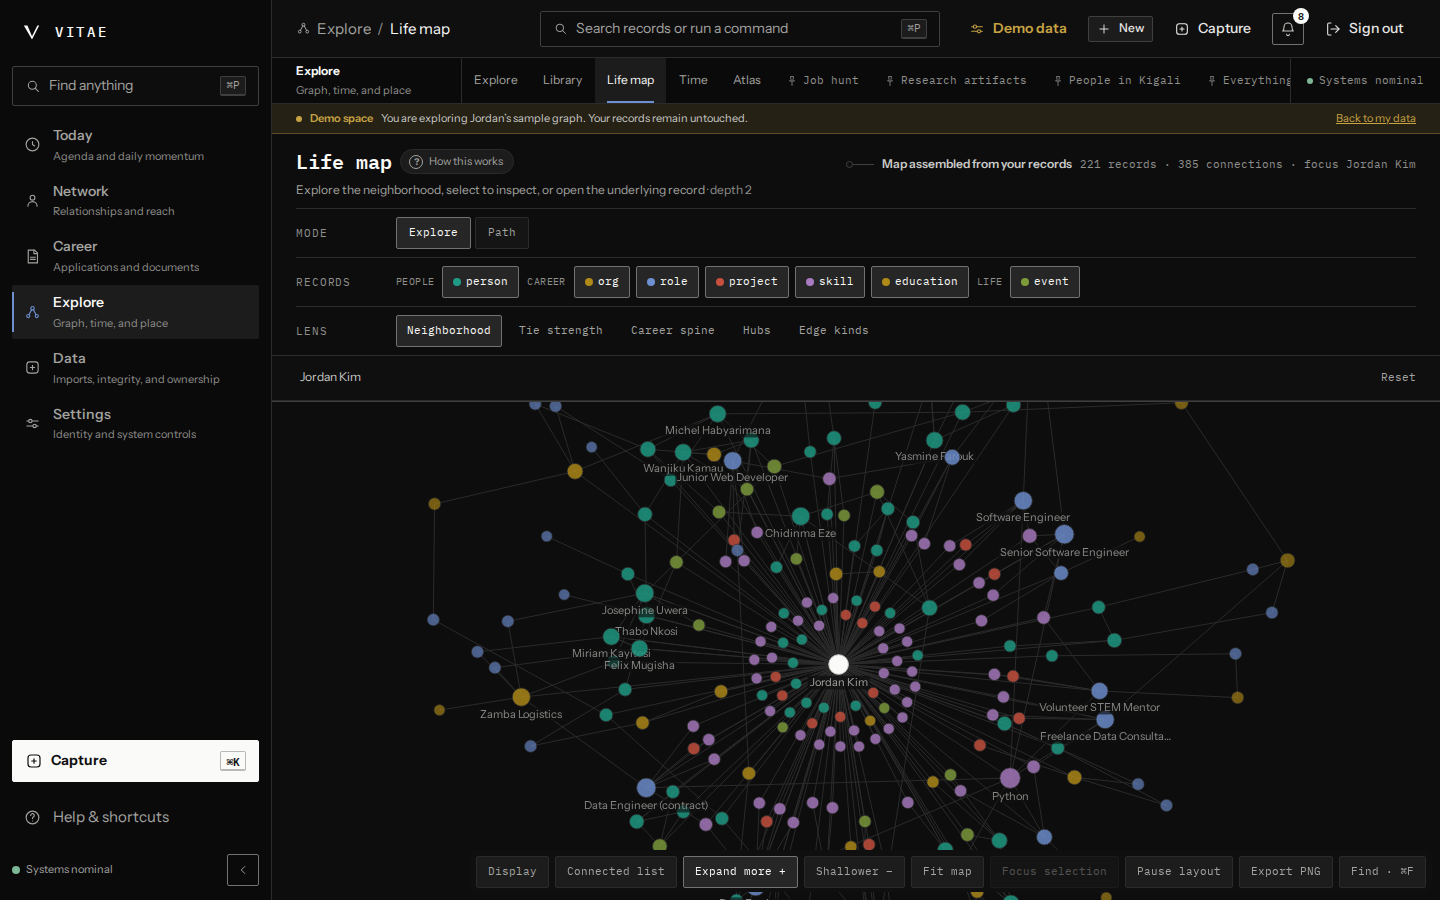This screenshot has width=1440, height=900.
Task: Click the top bar Capture icon
Action: (x=1182, y=29)
